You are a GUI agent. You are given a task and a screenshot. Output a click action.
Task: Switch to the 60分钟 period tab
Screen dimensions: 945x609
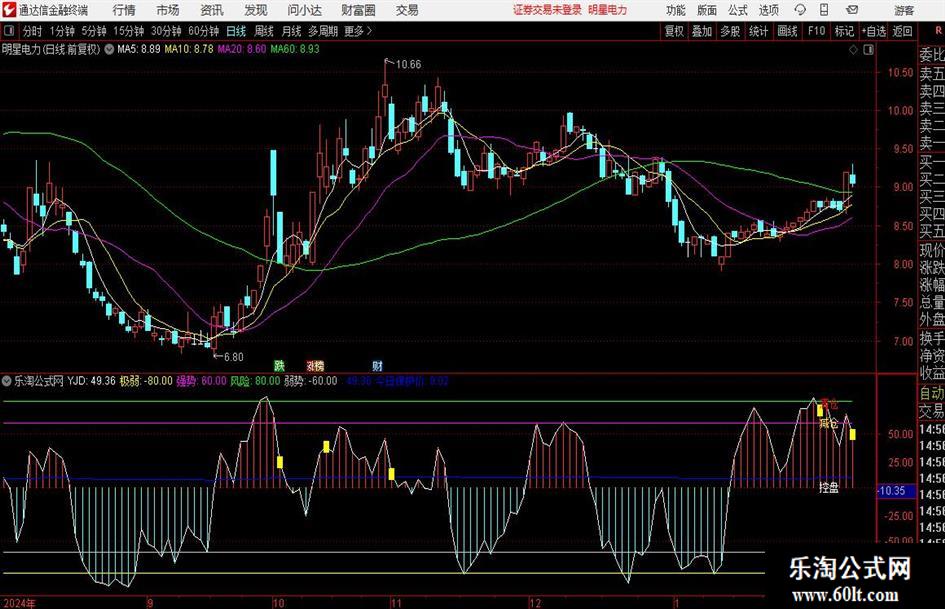pos(203,31)
